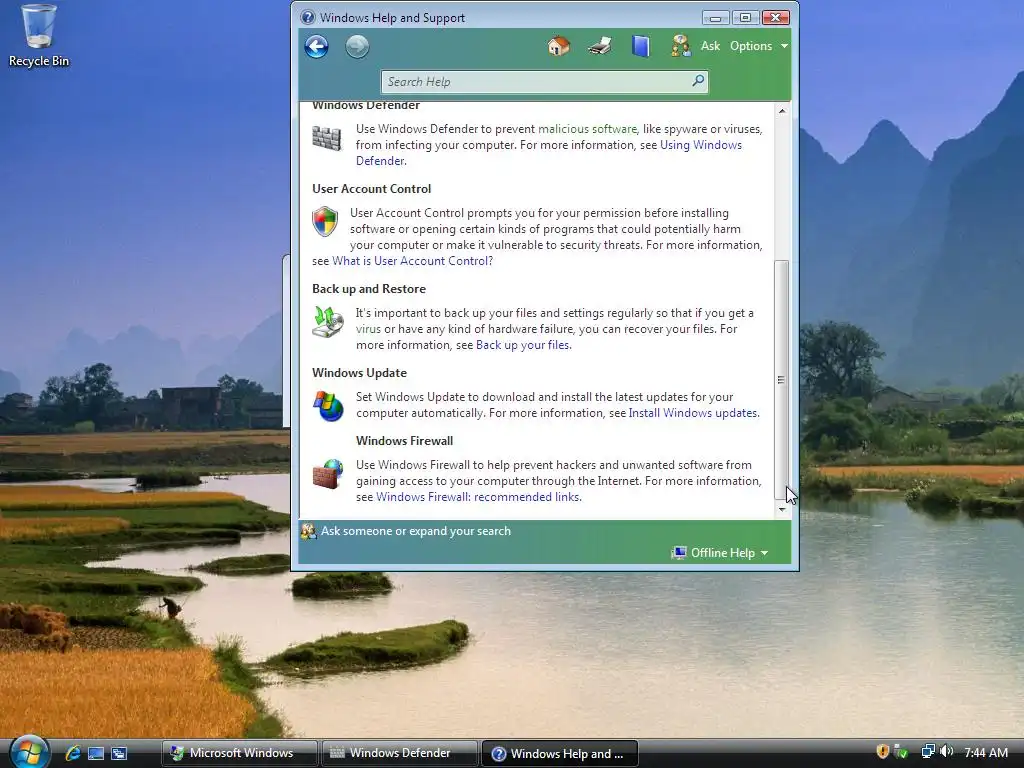Click the scrollbar down arrow in help pane

[782, 509]
